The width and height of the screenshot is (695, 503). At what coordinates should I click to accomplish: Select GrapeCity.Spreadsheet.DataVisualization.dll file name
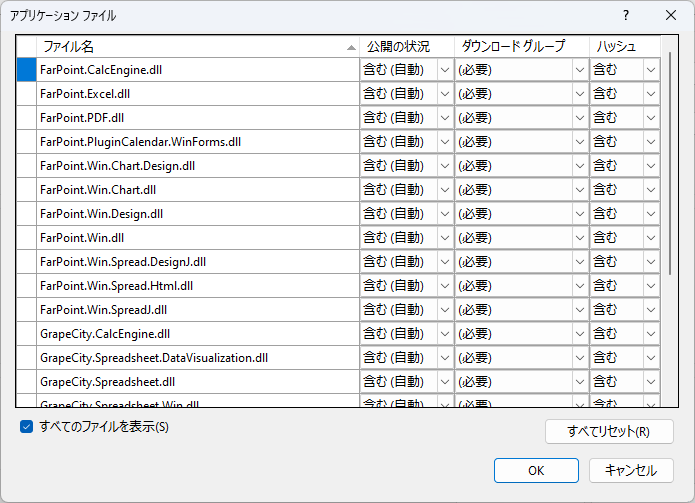tap(154, 357)
